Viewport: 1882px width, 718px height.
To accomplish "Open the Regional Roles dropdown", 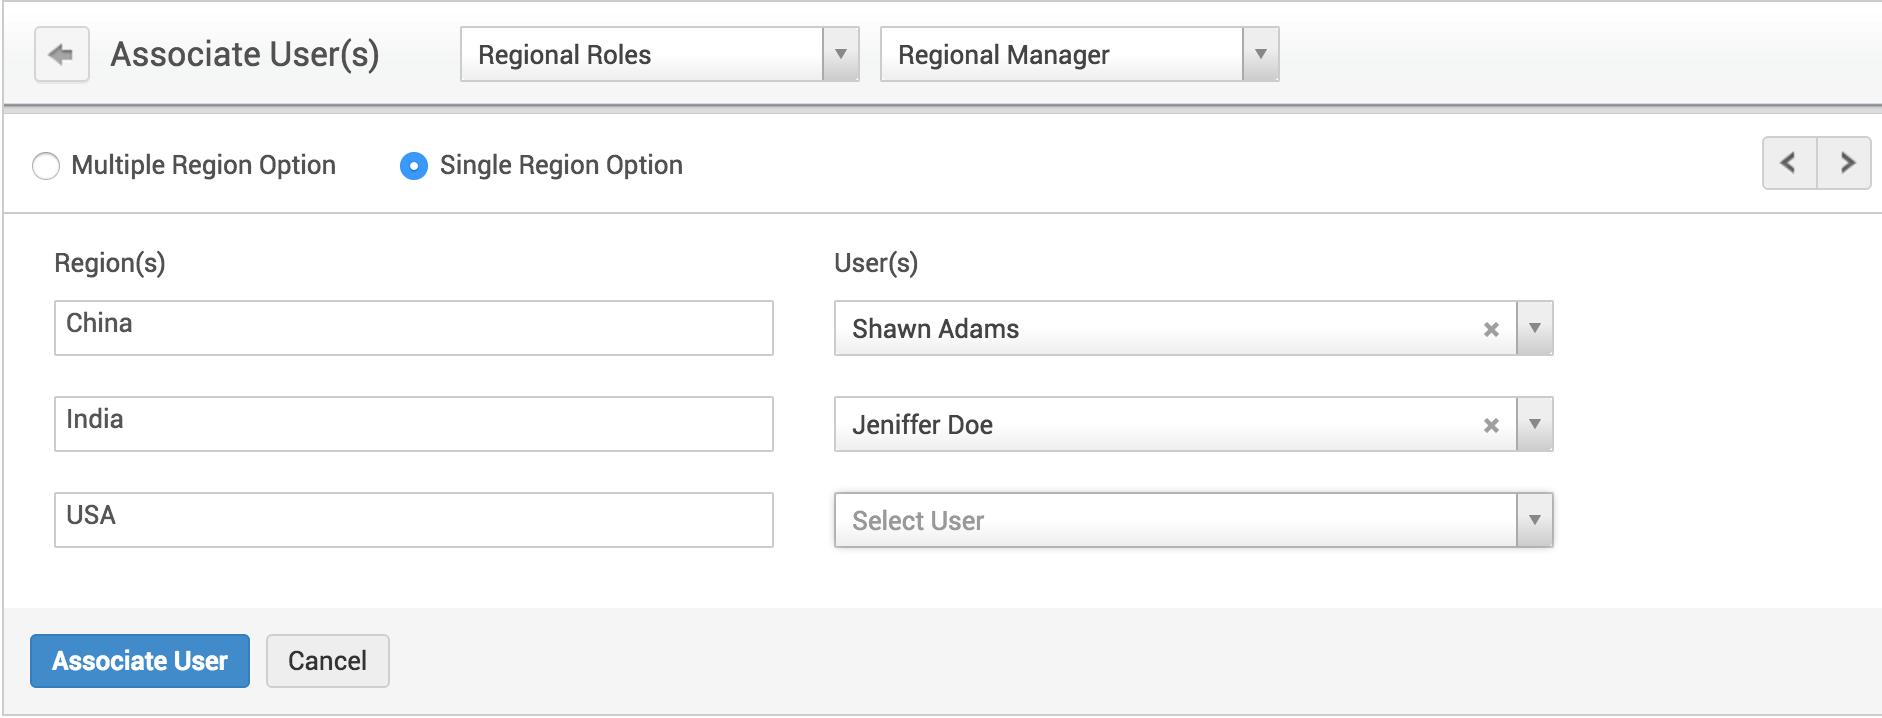I will point(659,54).
